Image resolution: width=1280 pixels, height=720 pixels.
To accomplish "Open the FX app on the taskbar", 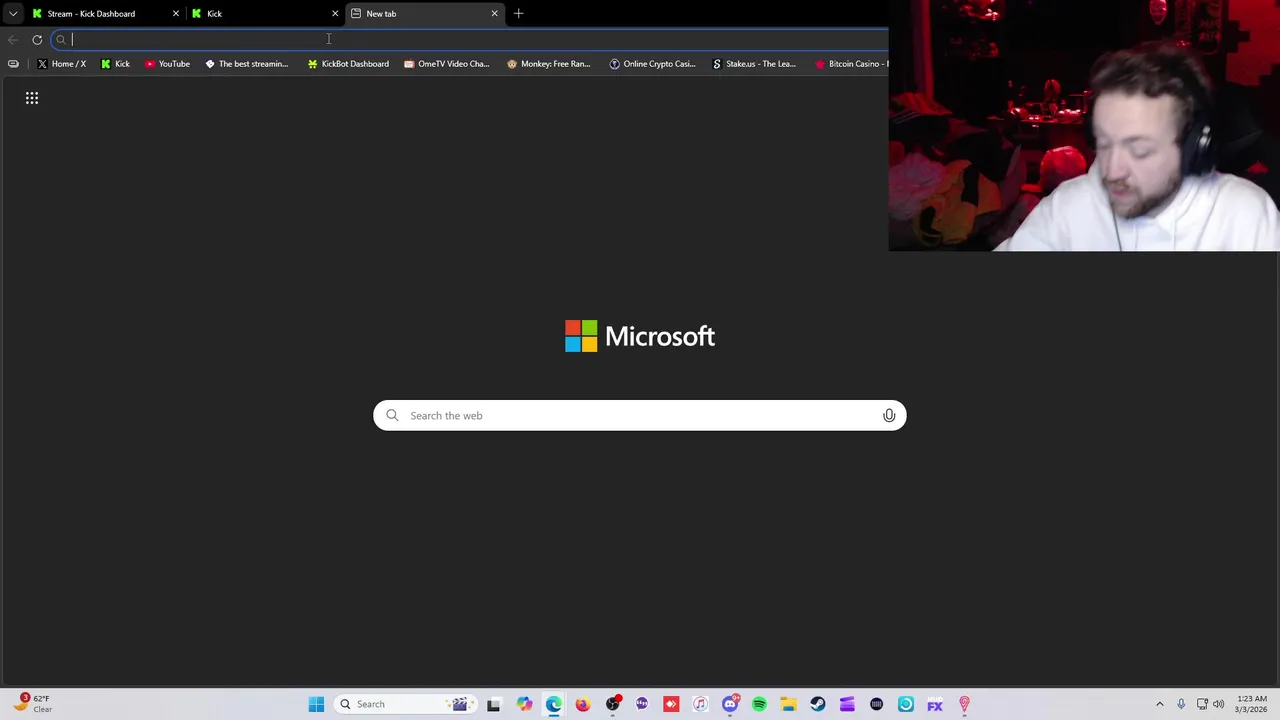I will 935,704.
